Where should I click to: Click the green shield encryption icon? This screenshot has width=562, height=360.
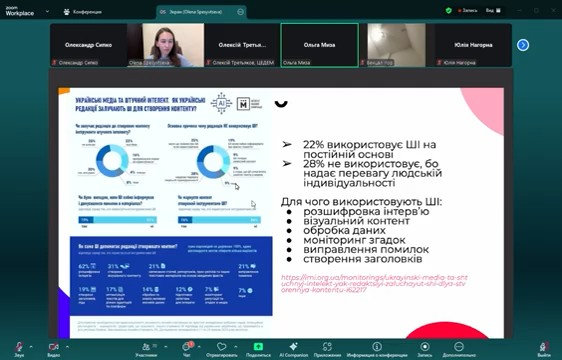448,11
